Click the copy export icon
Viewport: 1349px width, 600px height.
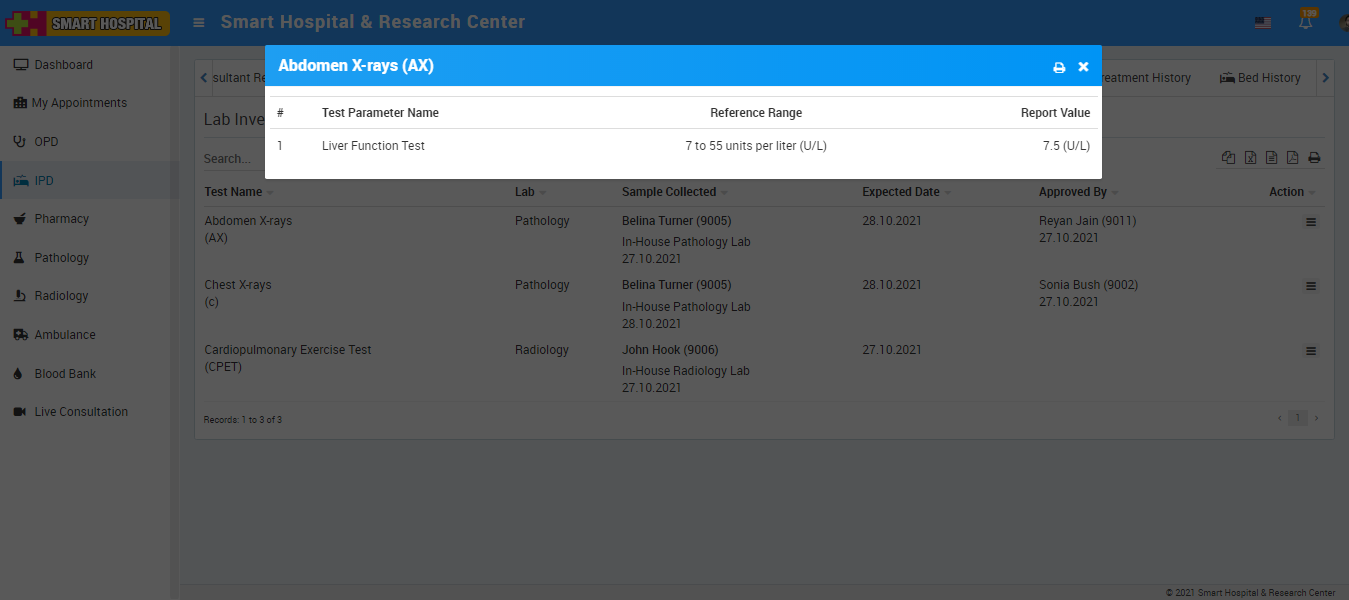1229,157
